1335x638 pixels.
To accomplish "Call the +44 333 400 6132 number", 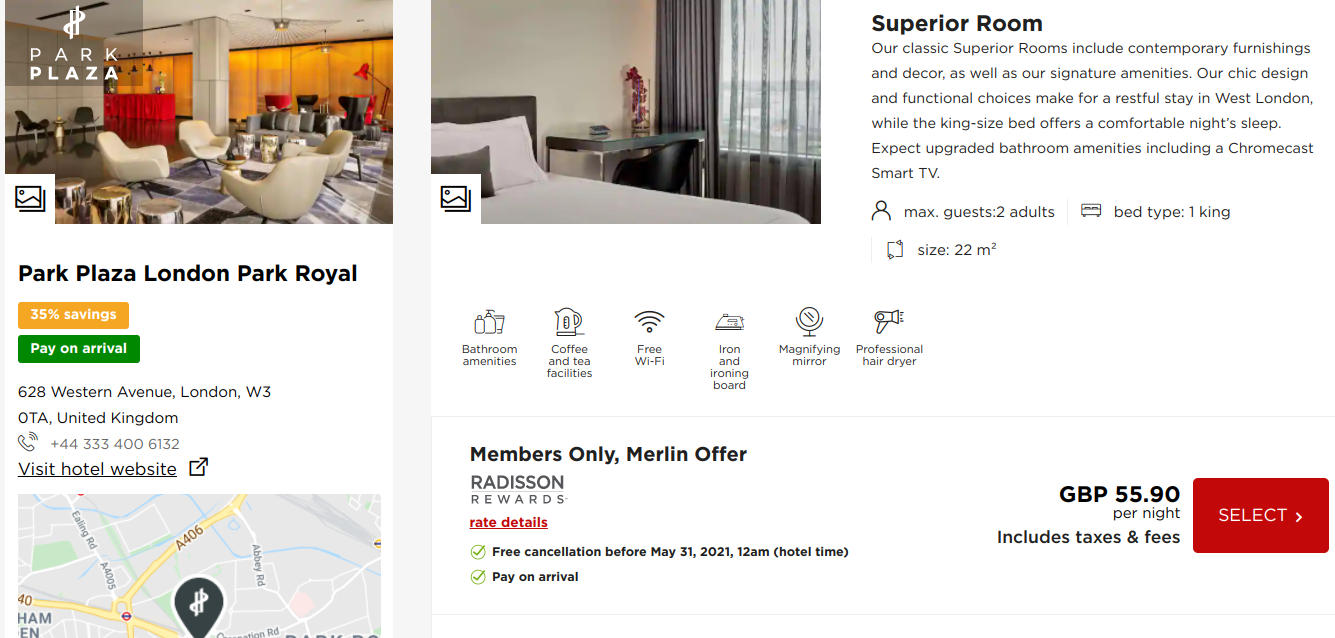I will 115,444.
